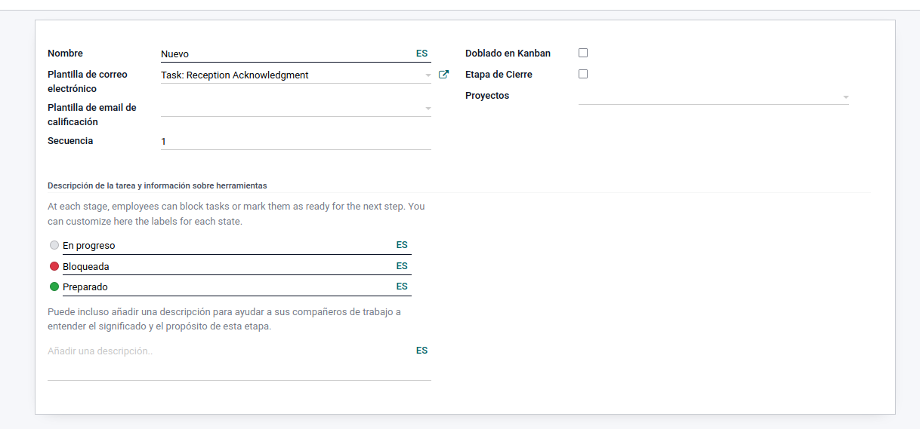Toggle the Etapa de Cierre checkbox

pos(583,74)
